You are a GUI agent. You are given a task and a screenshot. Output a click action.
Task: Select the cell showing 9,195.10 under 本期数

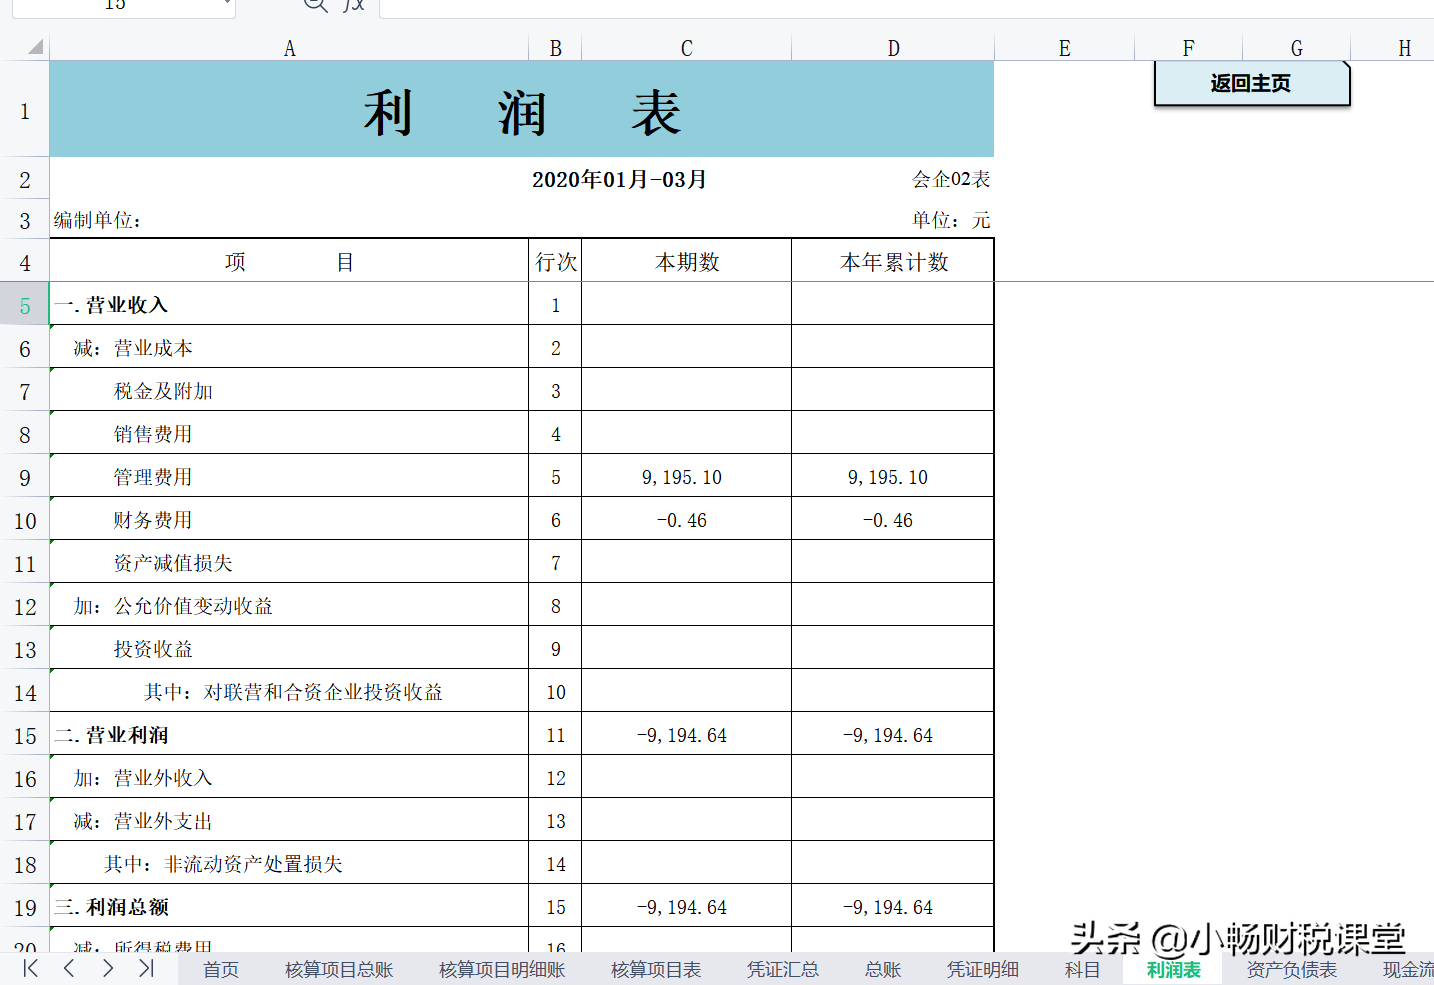(x=684, y=476)
